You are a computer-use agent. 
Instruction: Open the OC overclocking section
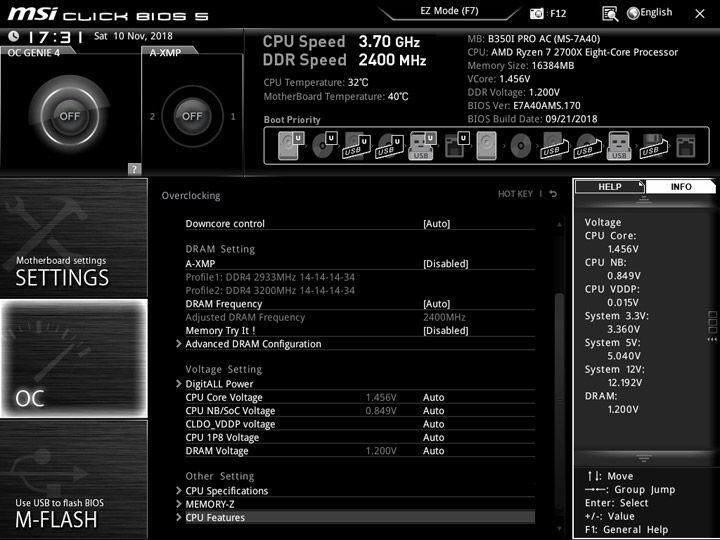pyautogui.click(x=73, y=359)
